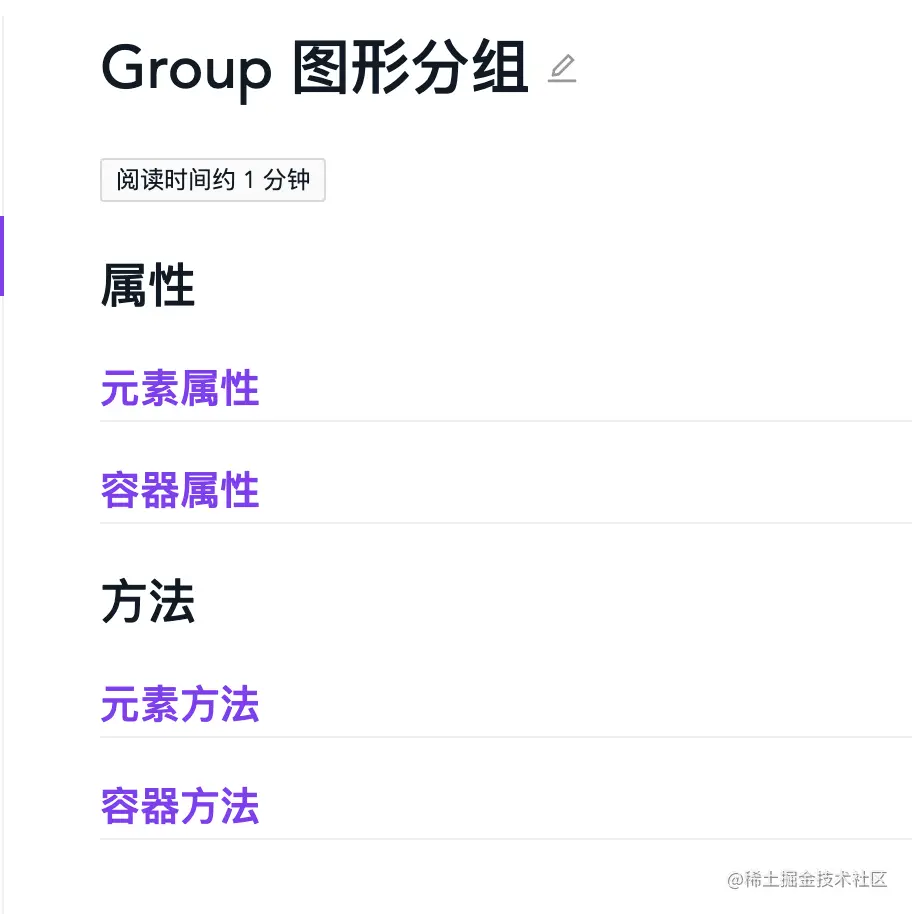Click the divider line under 元素属性
The width and height of the screenshot is (912, 914).
tap(506, 420)
